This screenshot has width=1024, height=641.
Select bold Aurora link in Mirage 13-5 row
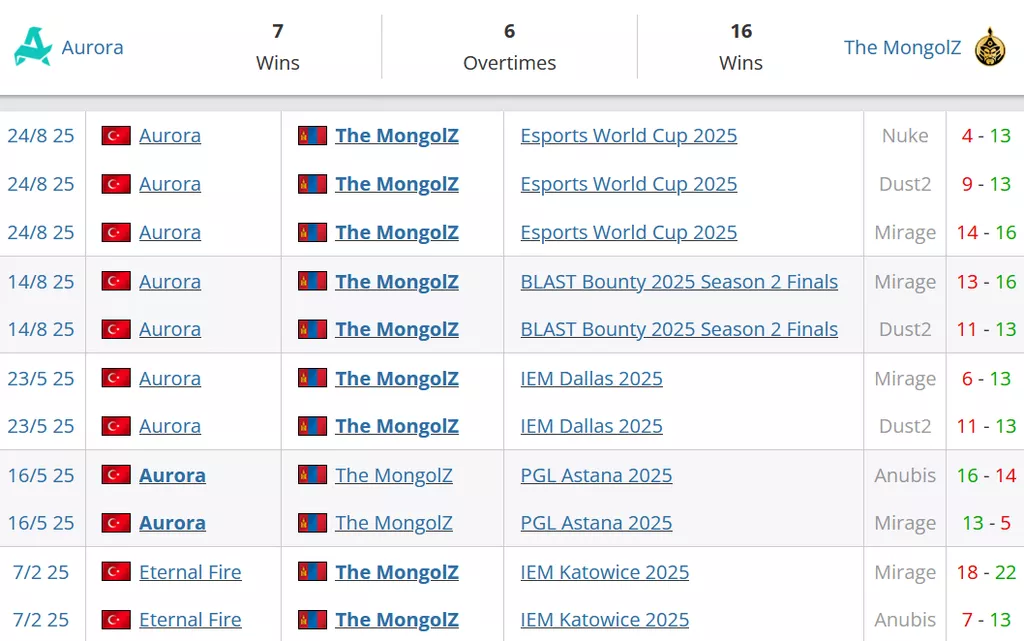pos(172,523)
